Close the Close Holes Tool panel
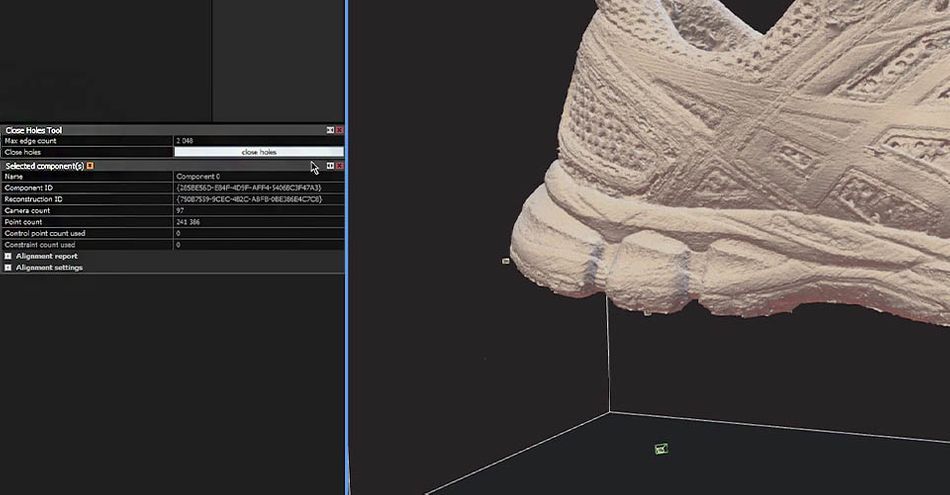 point(339,130)
